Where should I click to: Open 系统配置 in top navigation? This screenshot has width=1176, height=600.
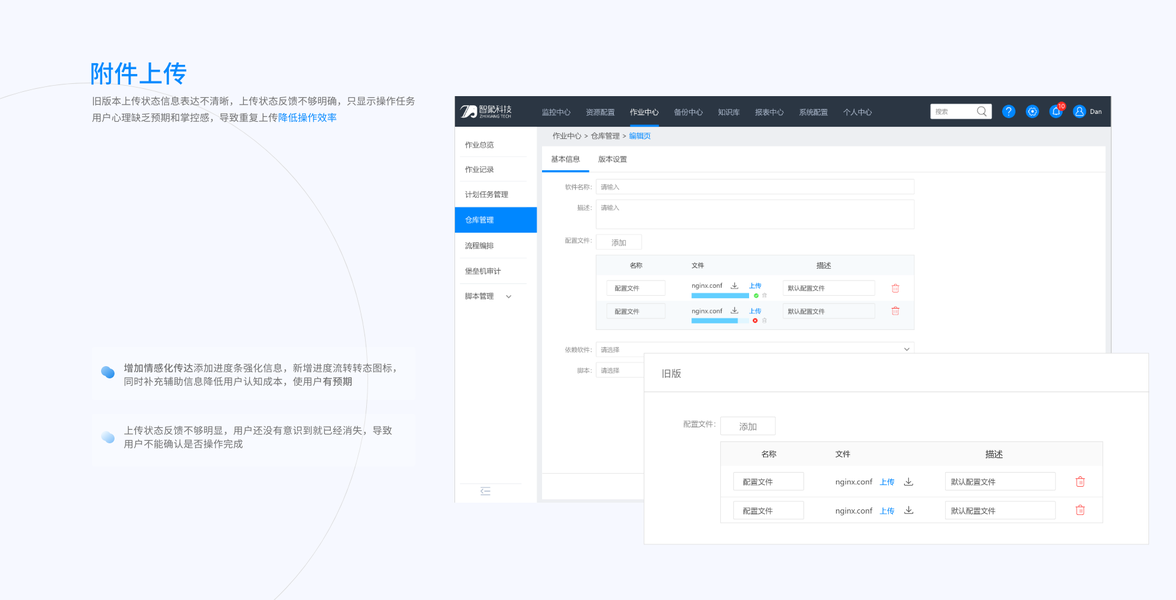click(x=813, y=112)
